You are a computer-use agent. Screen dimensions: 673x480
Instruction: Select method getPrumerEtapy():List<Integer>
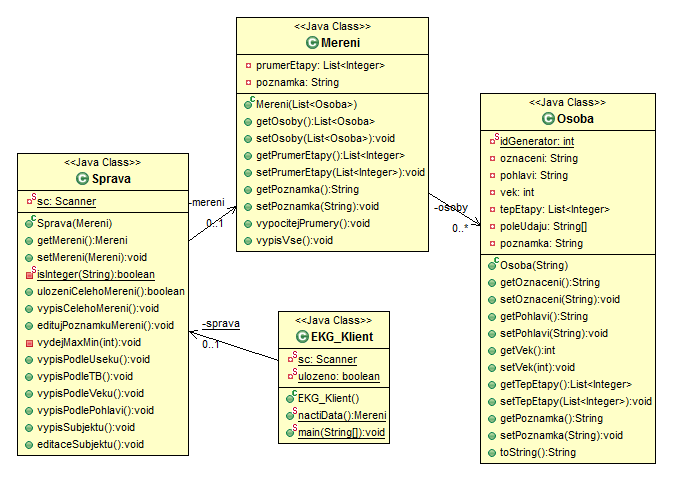330,155
